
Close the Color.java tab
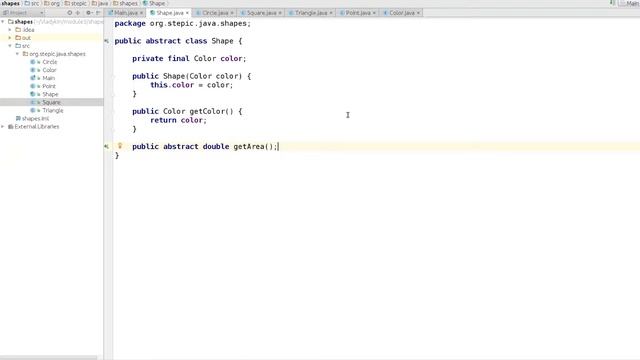(x=418, y=13)
